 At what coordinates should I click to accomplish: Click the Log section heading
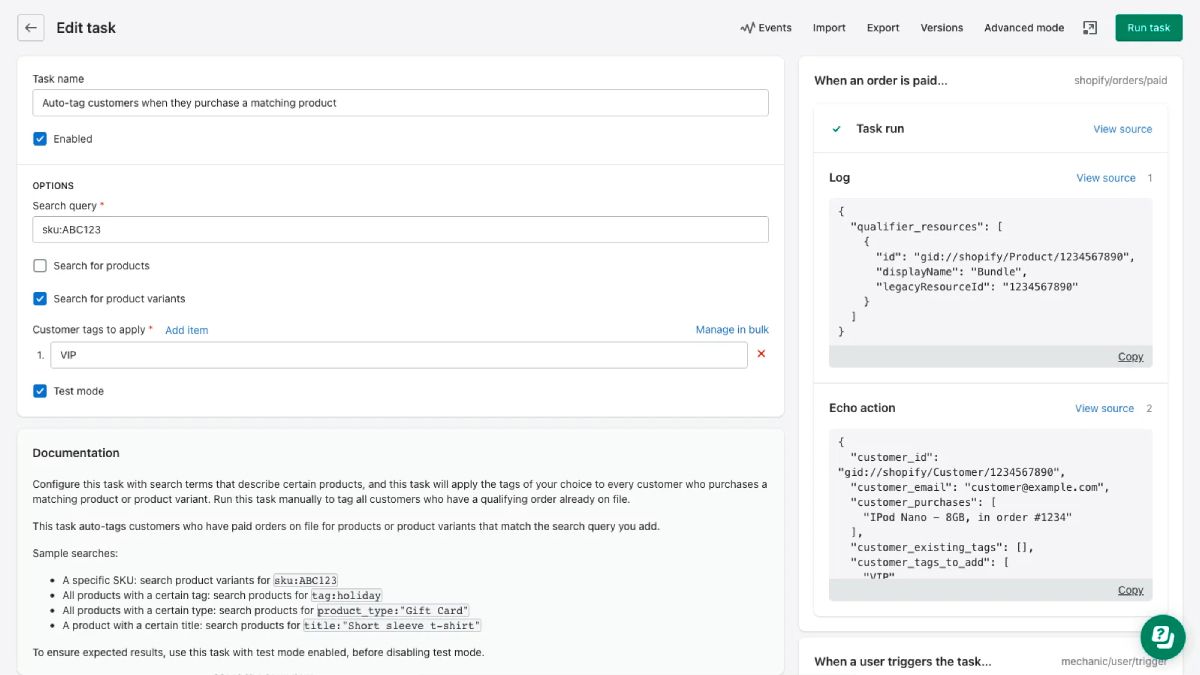pyautogui.click(x=839, y=178)
